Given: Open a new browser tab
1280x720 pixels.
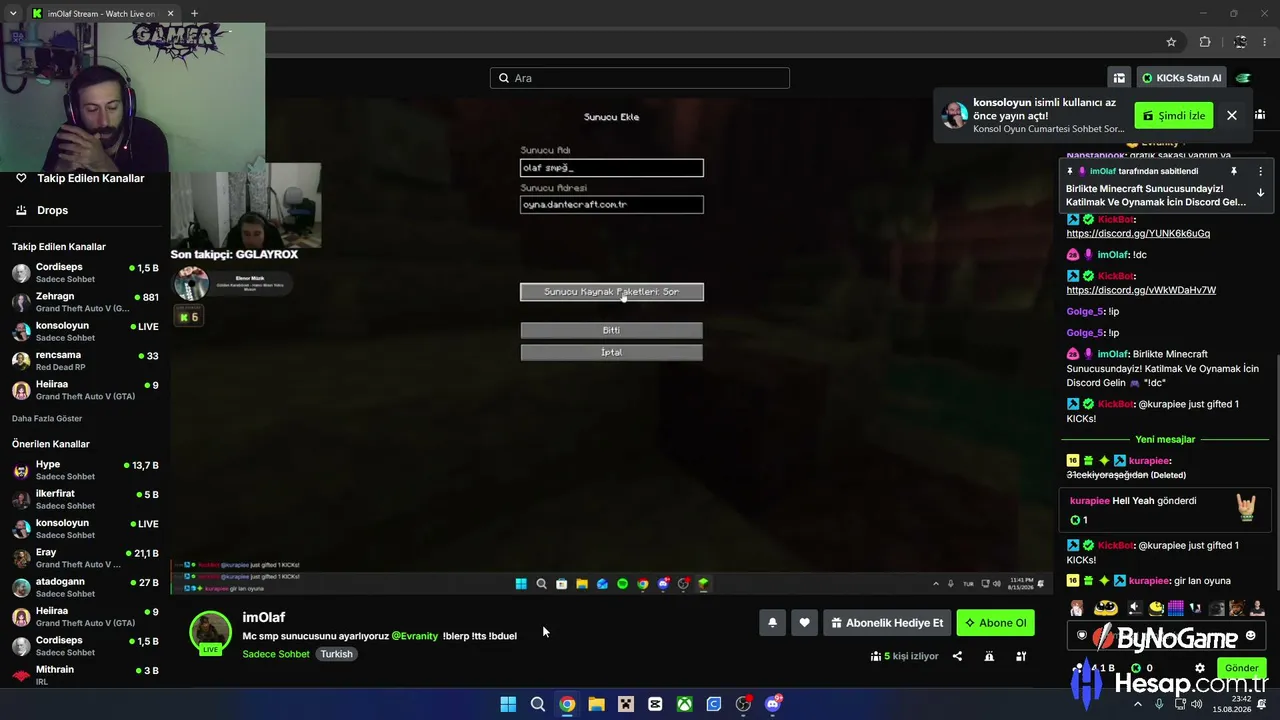Looking at the screenshot, I should coord(194,14).
